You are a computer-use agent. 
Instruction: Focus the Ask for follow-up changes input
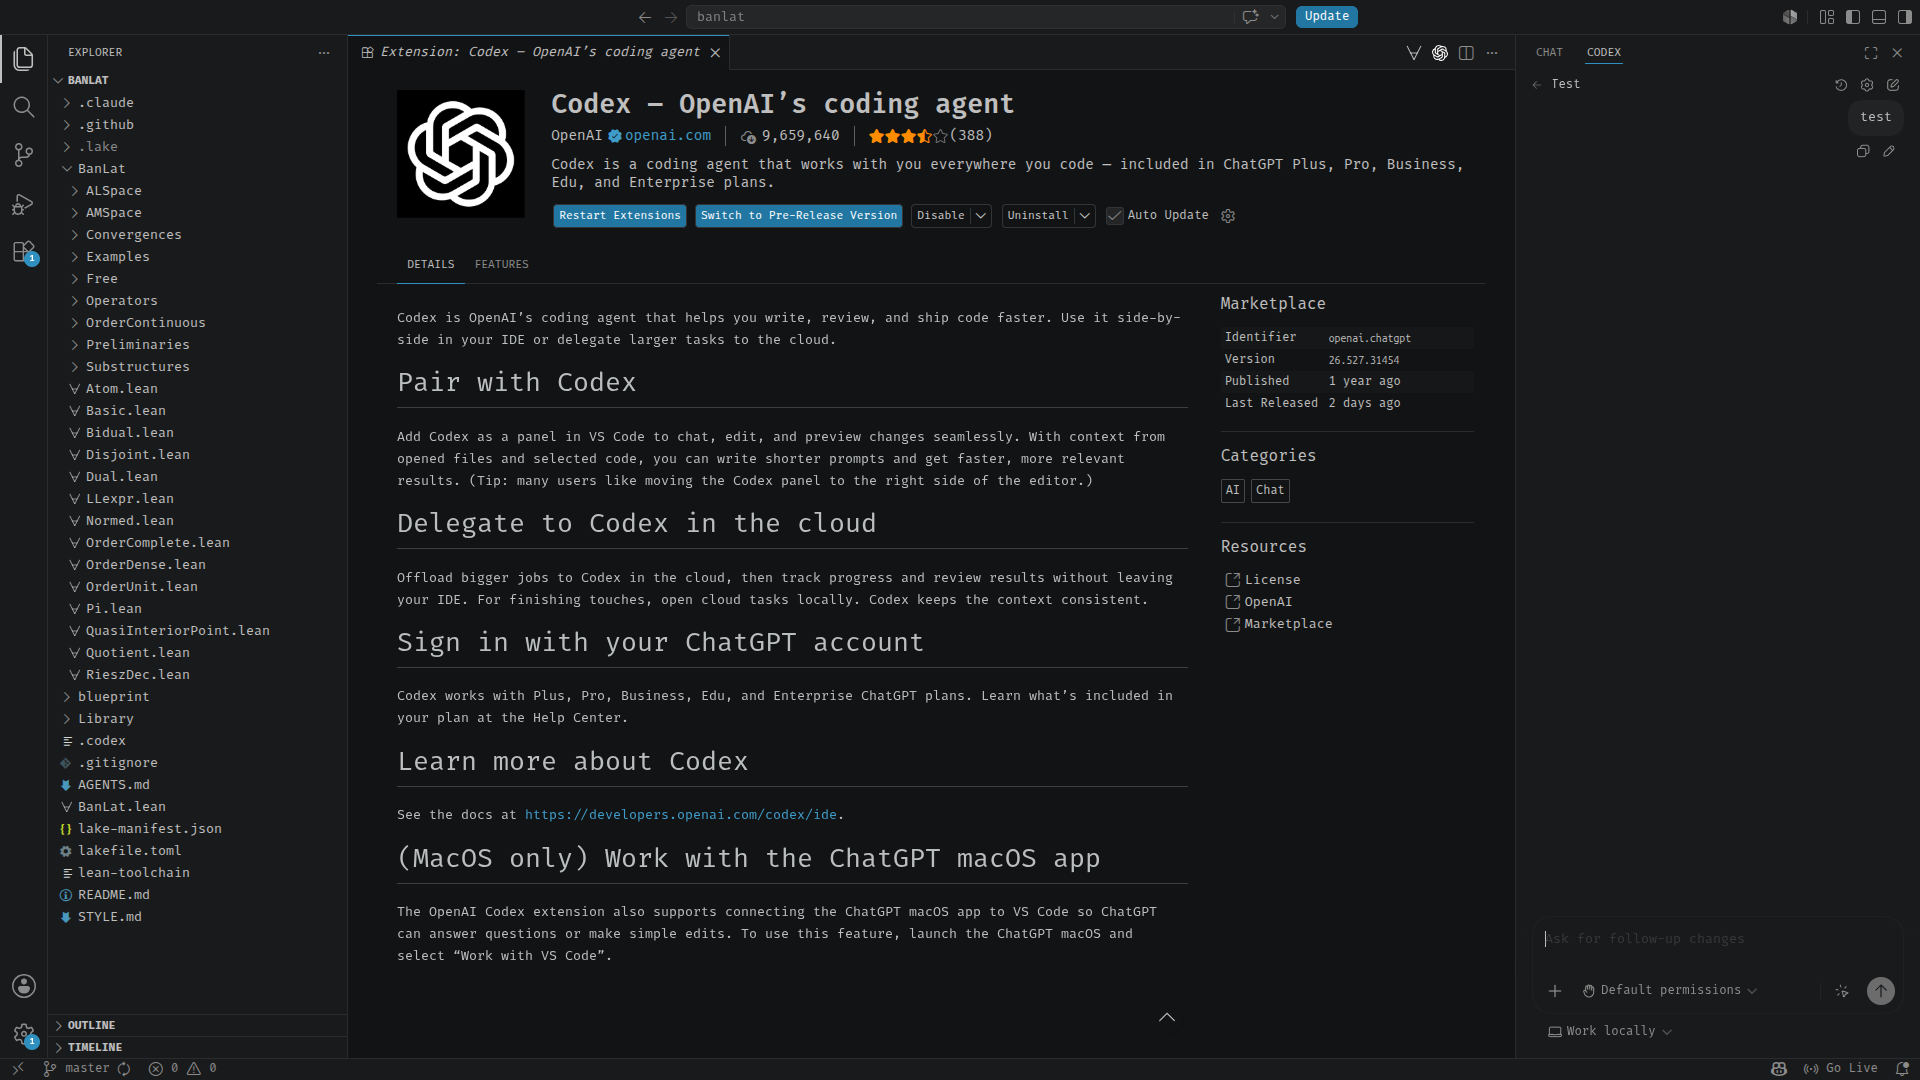click(1718, 940)
